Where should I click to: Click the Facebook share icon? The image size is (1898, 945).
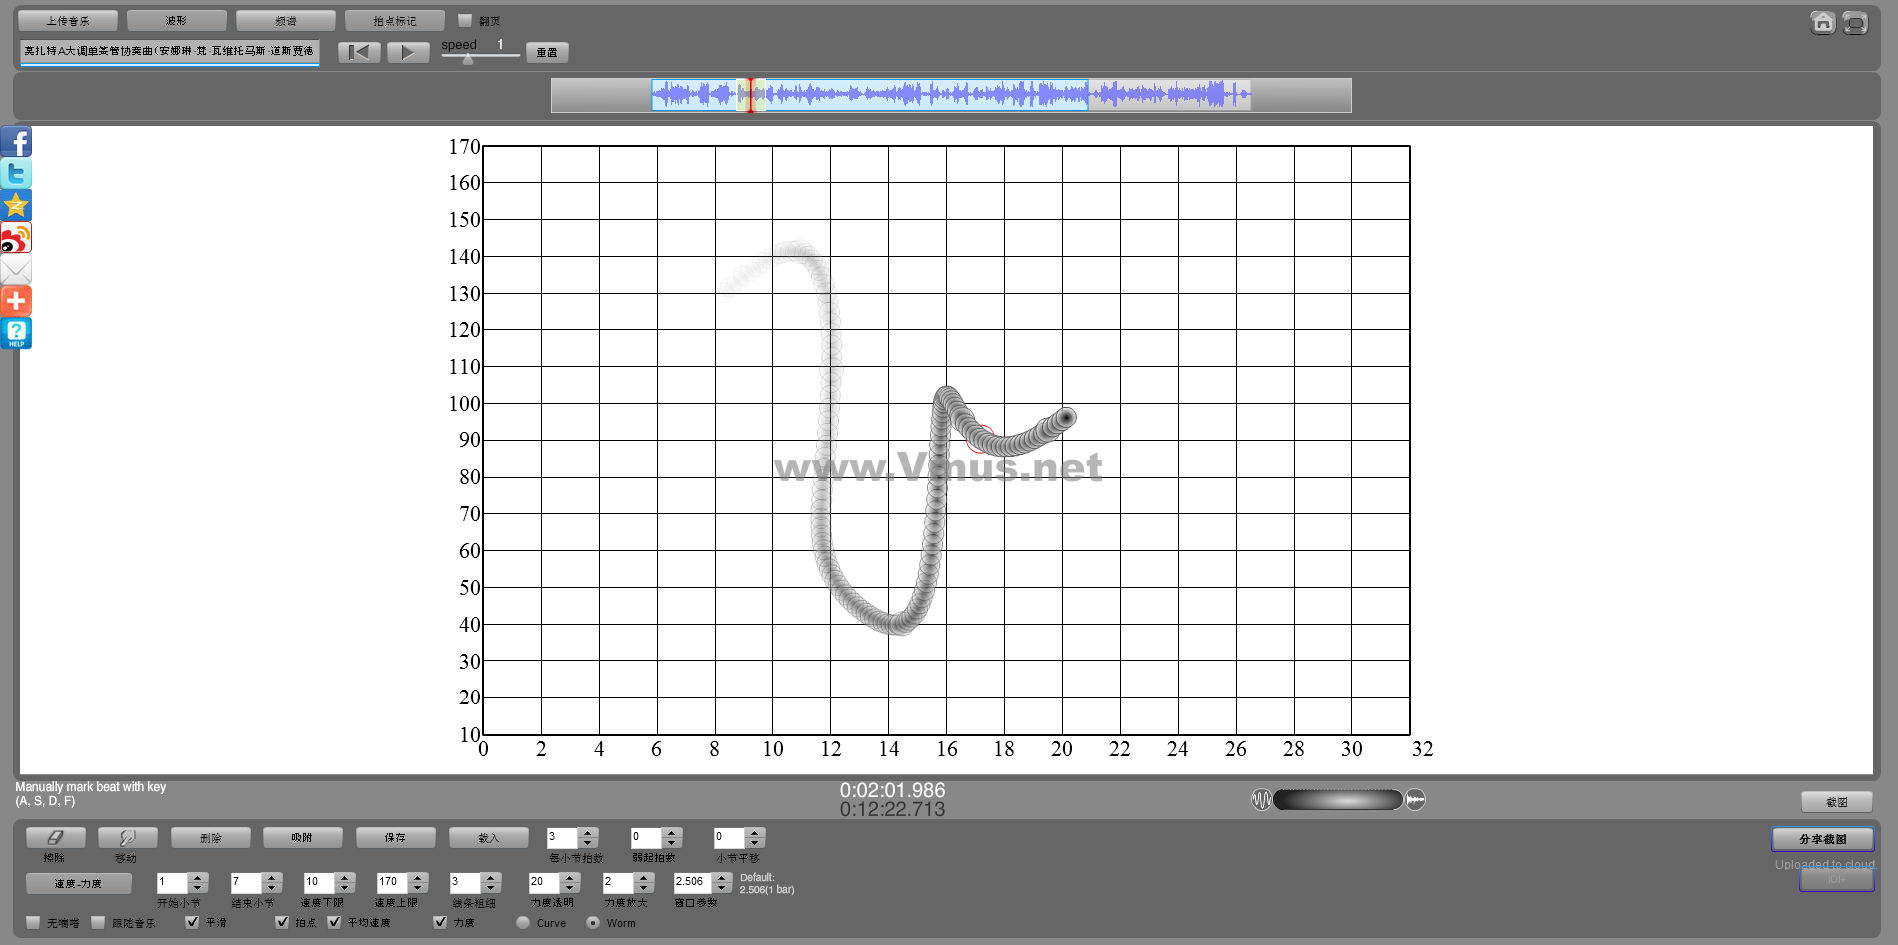[x=16, y=142]
